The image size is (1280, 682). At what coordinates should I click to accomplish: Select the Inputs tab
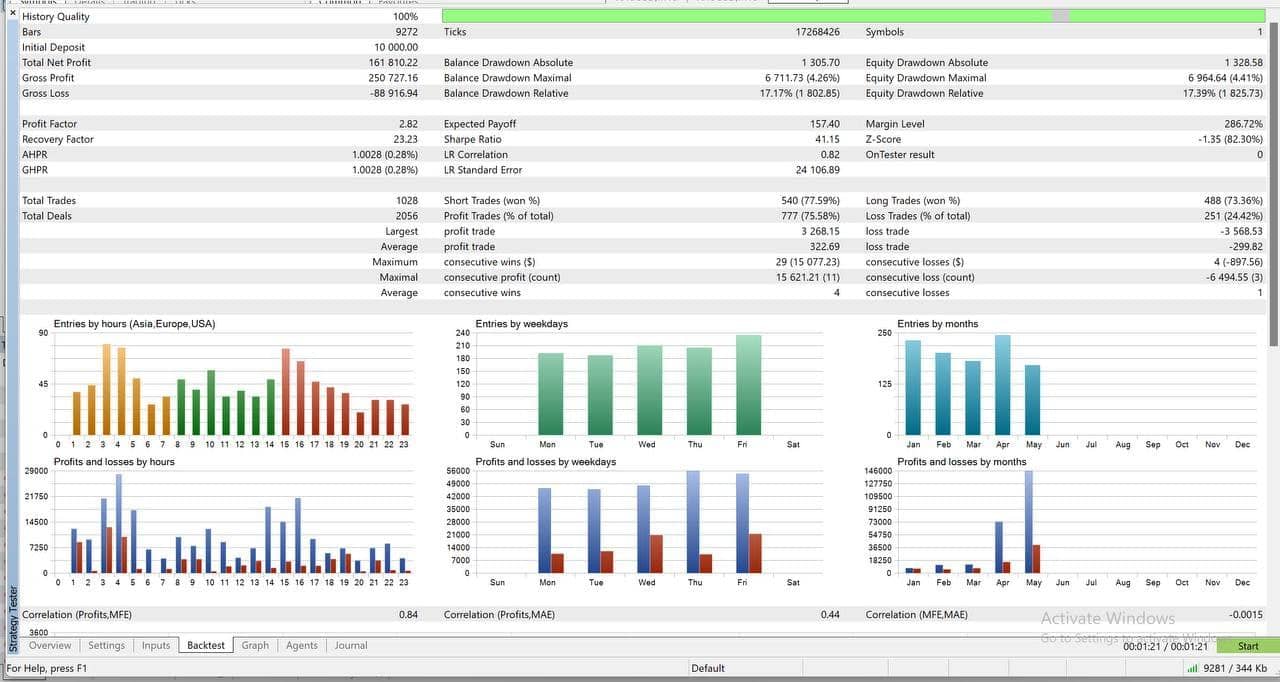[156, 646]
